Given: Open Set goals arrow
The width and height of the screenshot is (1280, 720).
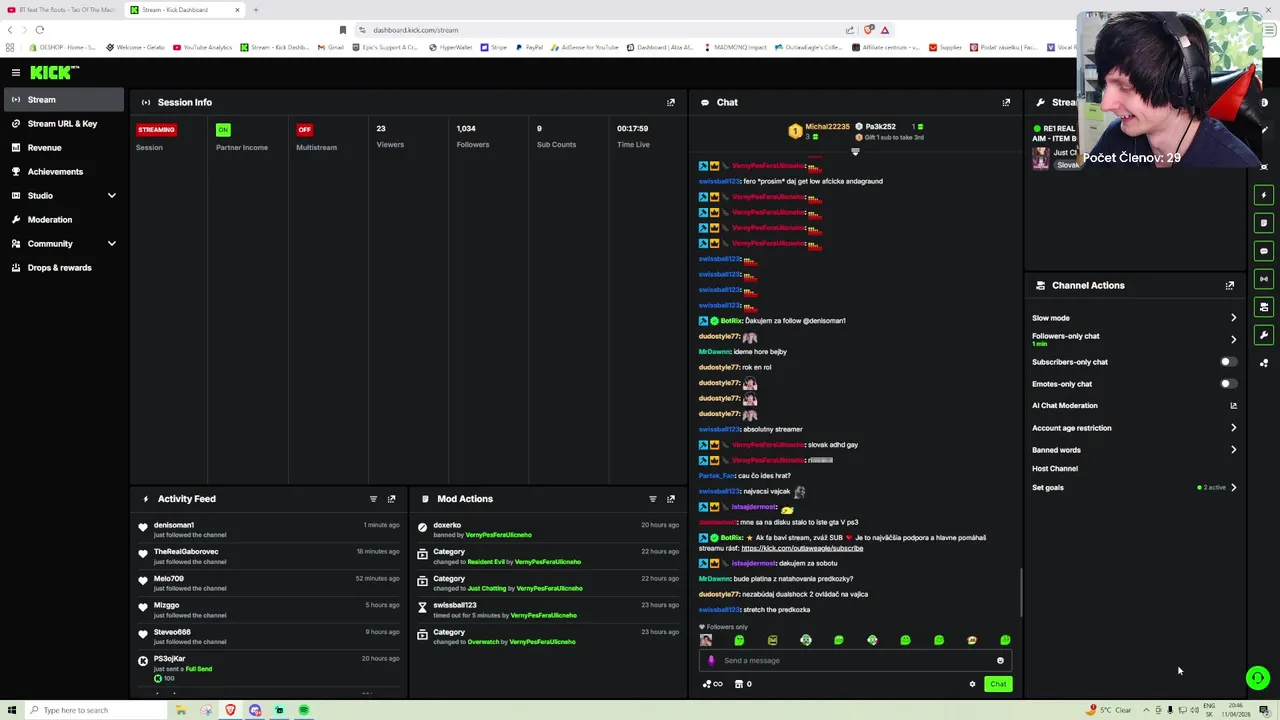Looking at the screenshot, I should (x=1233, y=488).
